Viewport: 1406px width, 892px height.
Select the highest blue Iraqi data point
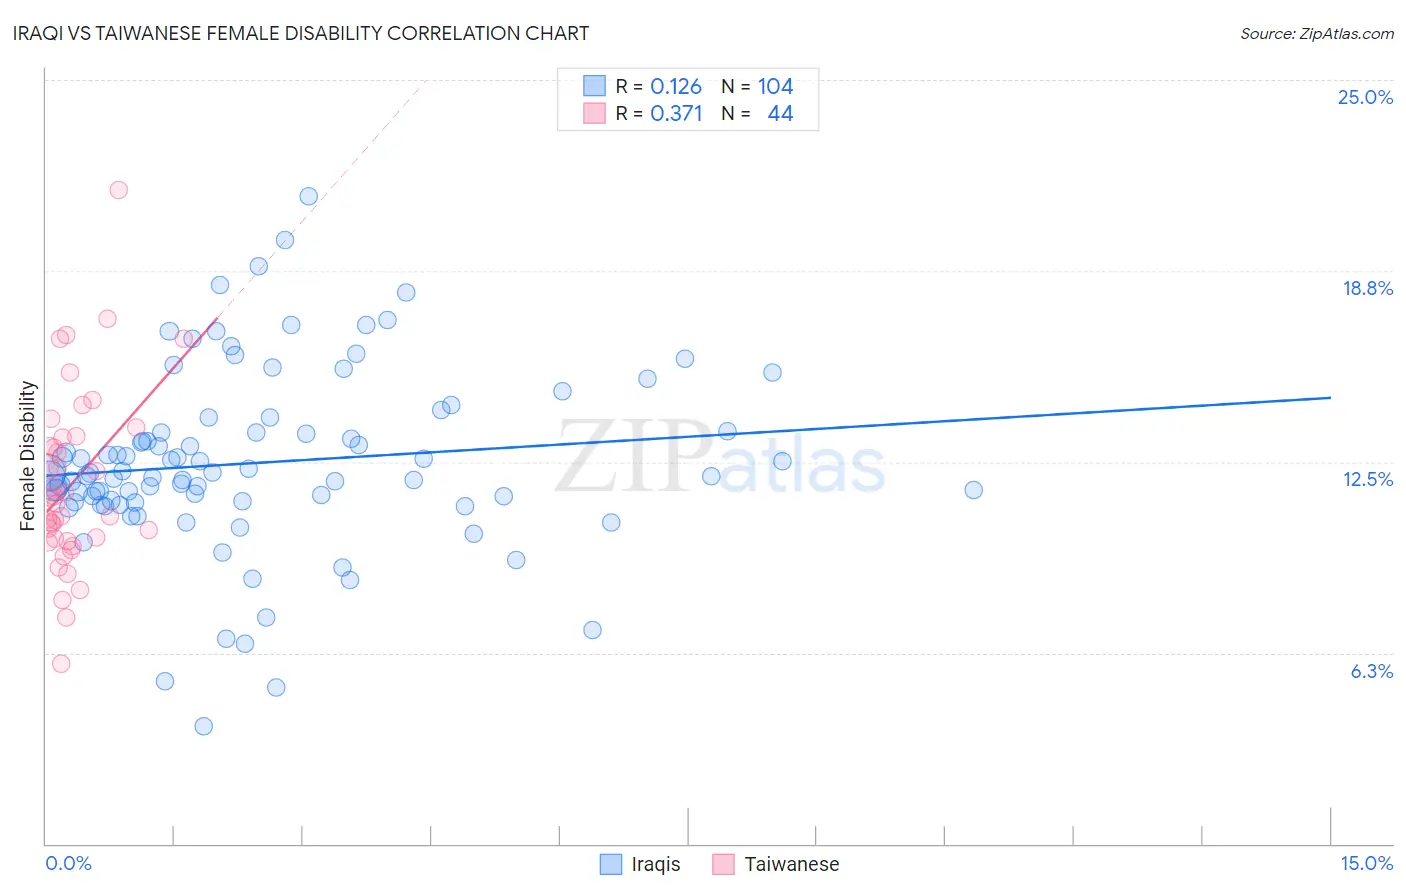pos(309,196)
